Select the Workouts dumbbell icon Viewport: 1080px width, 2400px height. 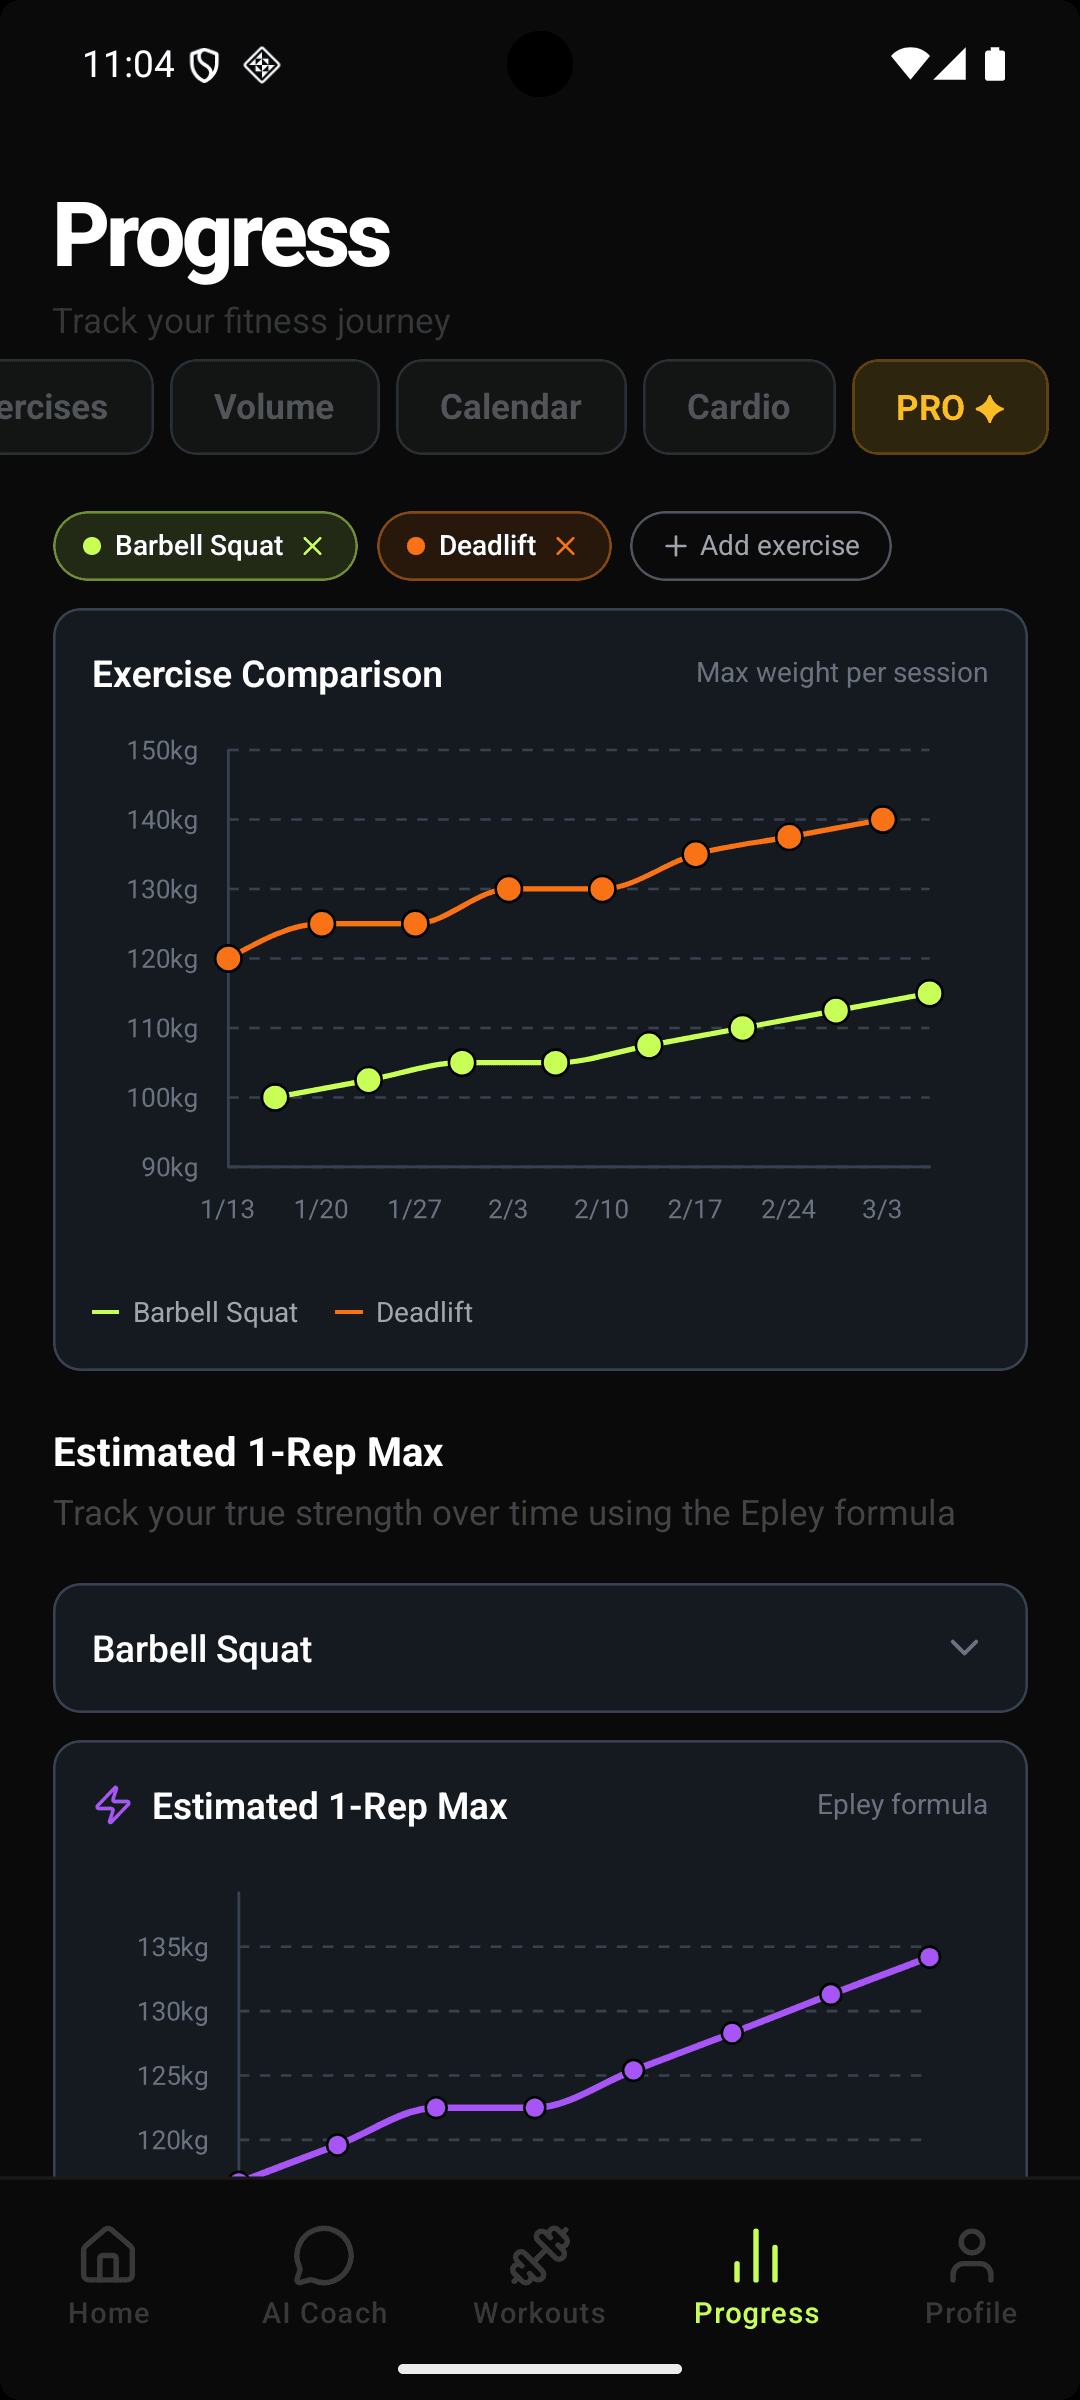(540, 2258)
